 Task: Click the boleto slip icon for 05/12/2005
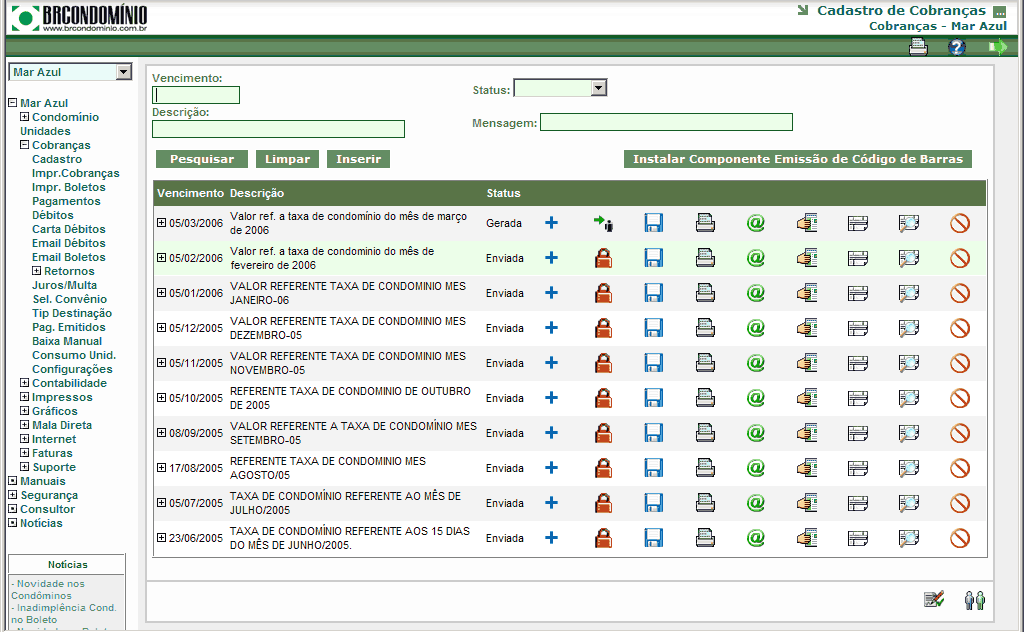pyautogui.click(x=857, y=328)
